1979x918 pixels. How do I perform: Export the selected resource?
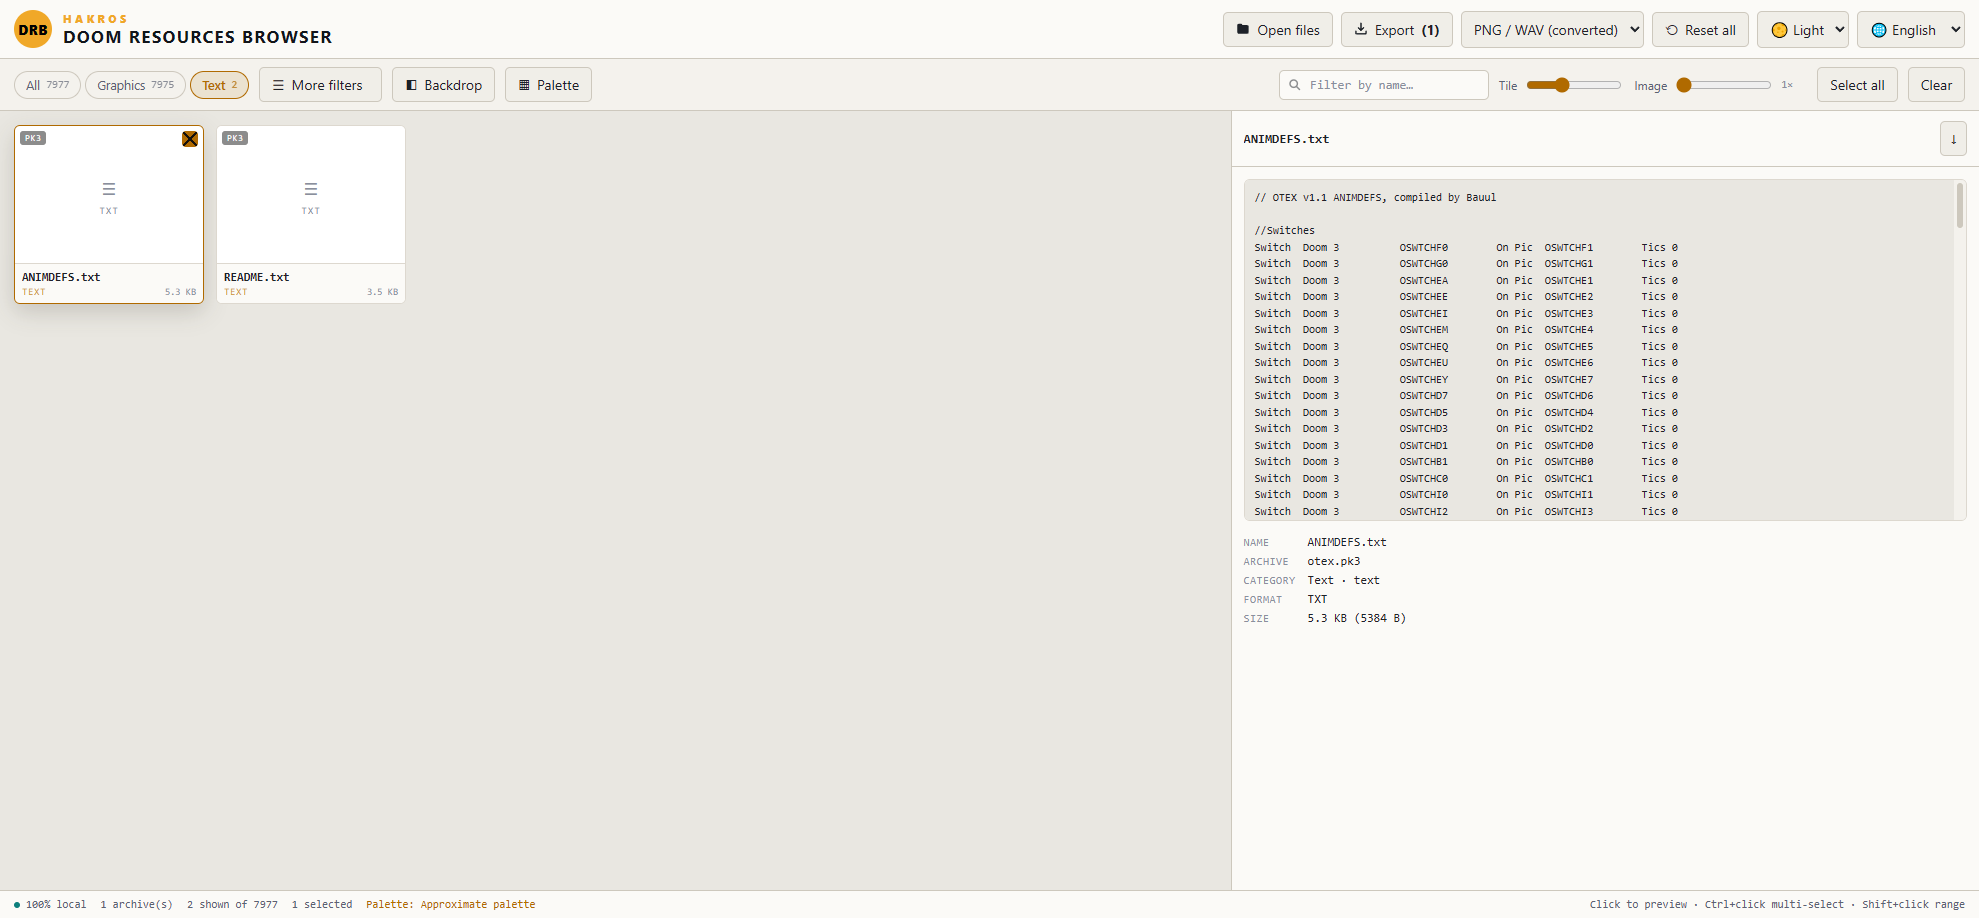[x=1396, y=30]
